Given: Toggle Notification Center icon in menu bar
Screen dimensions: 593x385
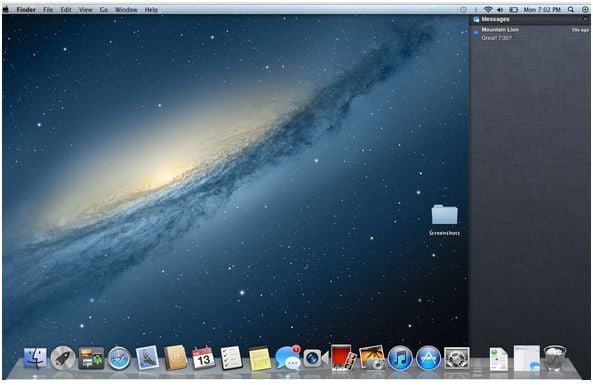Looking at the screenshot, I should click(585, 10).
